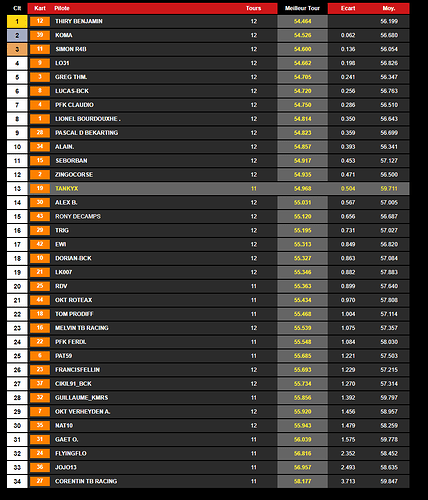Click the Clt position column header
The height and width of the screenshot is (500, 428).
tap(17, 8)
